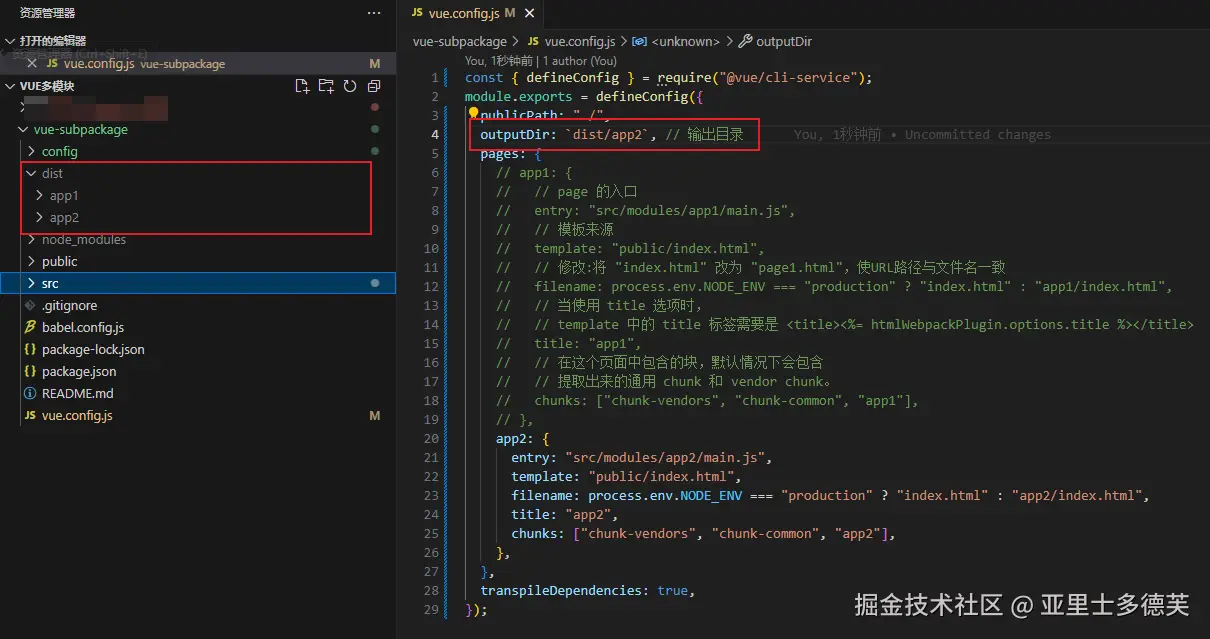The height and width of the screenshot is (639, 1210).
Task: Click the git icon beside .gitignore
Action: [30, 305]
